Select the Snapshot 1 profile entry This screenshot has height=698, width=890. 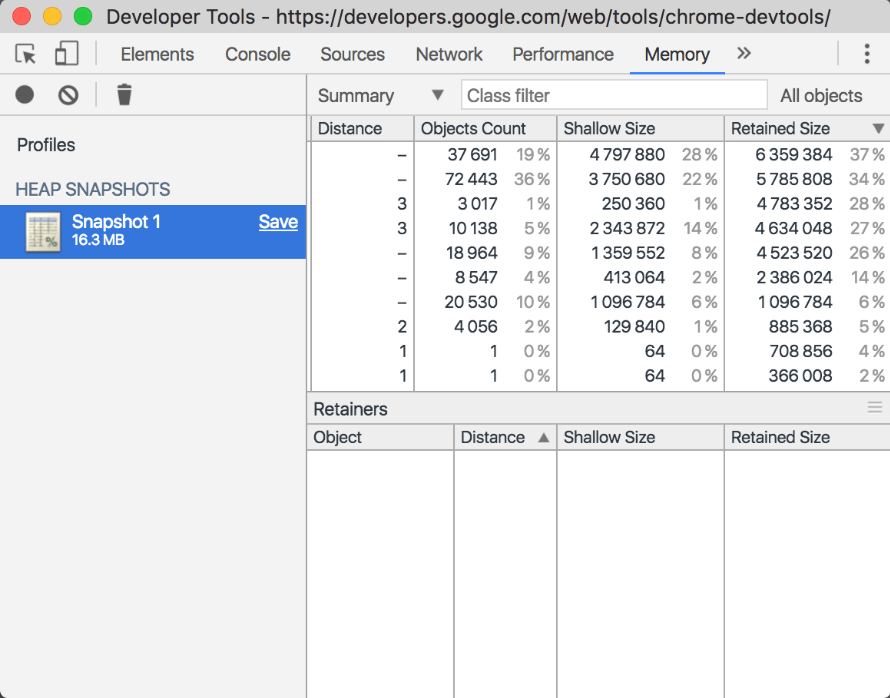point(153,232)
